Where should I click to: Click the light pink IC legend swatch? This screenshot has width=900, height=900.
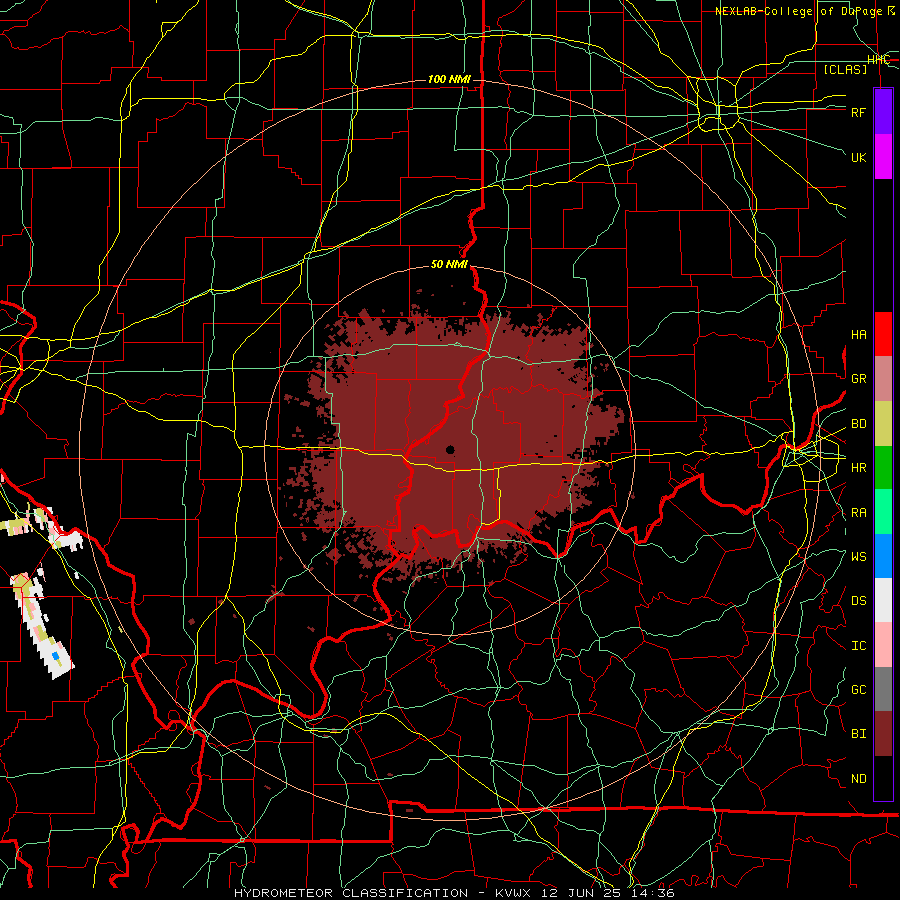click(883, 645)
